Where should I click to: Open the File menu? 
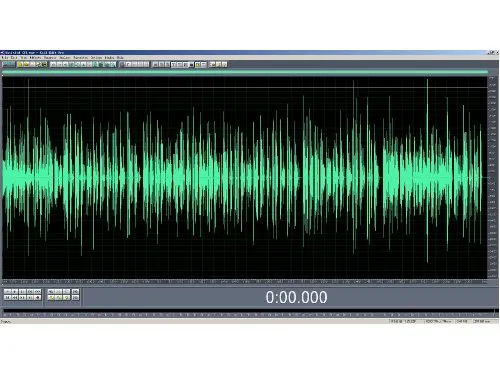(4, 58)
